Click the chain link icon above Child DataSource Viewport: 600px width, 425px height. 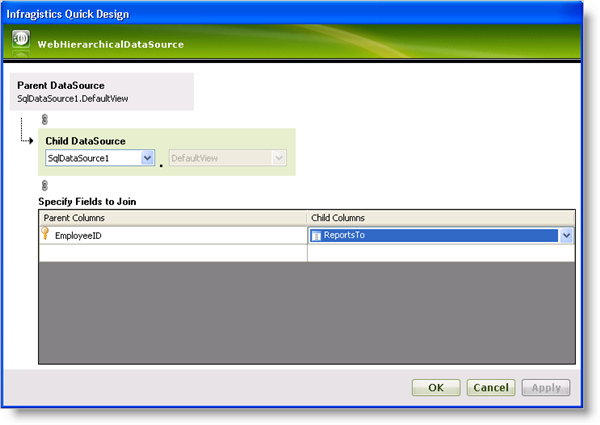43,119
